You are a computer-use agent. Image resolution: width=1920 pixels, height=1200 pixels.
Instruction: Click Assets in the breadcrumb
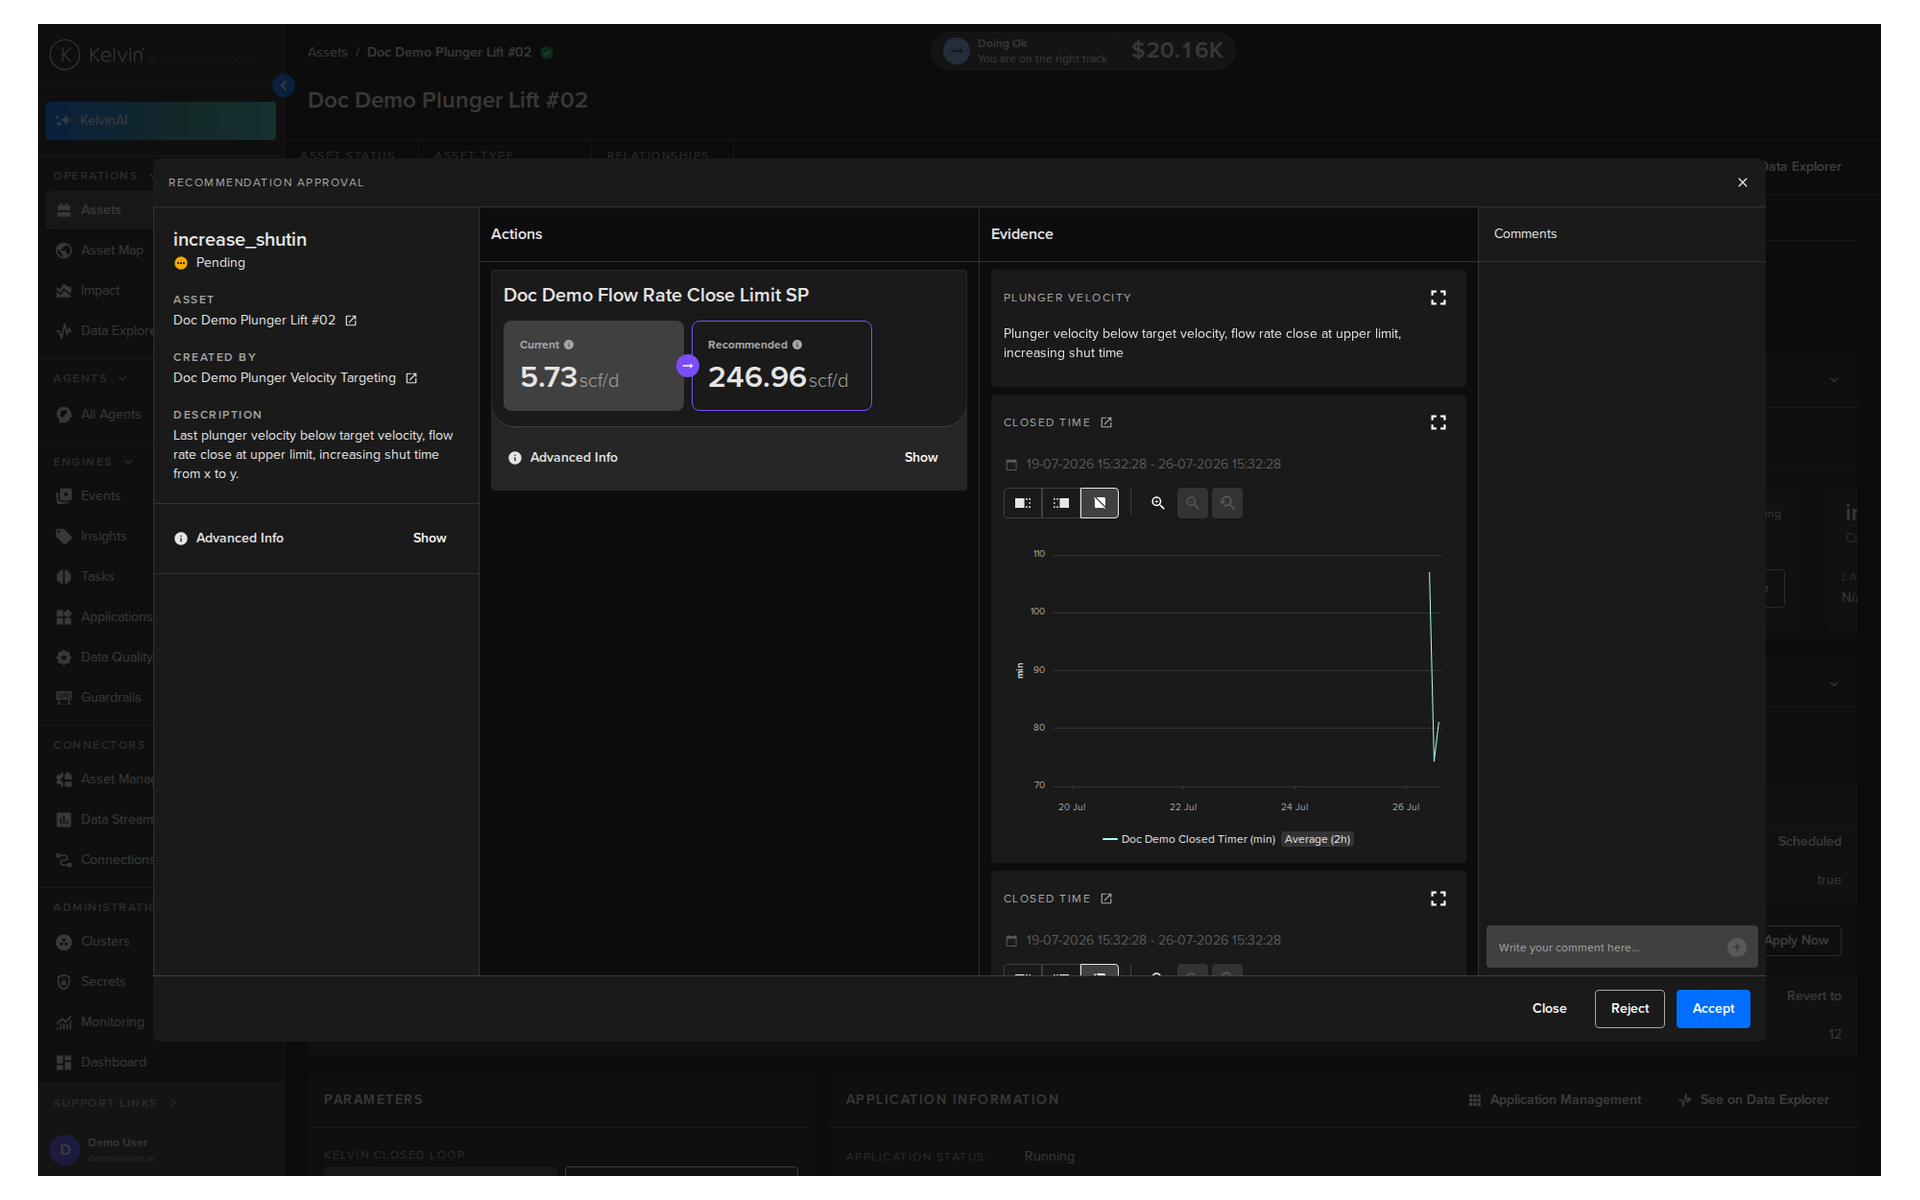tap(327, 52)
